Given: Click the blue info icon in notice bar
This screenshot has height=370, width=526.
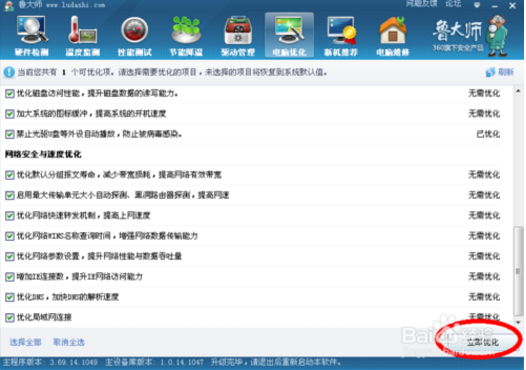Looking at the screenshot, I should pyautogui.click(x=9, y=72).
